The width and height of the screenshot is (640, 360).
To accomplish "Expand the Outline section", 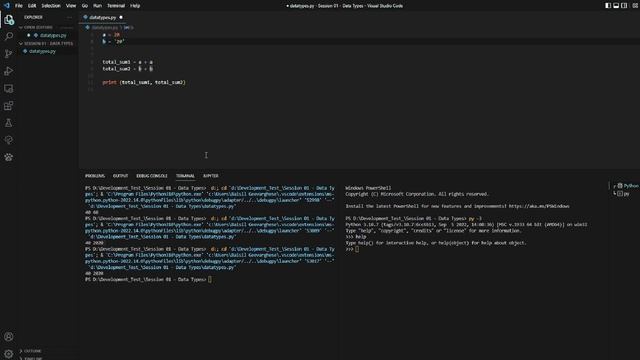I will click(31, 351).
